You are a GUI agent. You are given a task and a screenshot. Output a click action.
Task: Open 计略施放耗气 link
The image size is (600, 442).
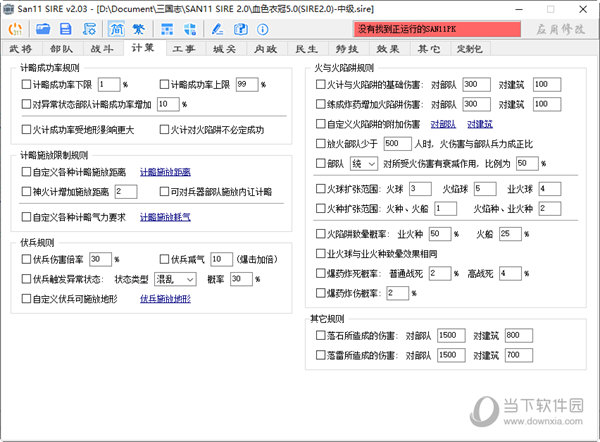165,217
